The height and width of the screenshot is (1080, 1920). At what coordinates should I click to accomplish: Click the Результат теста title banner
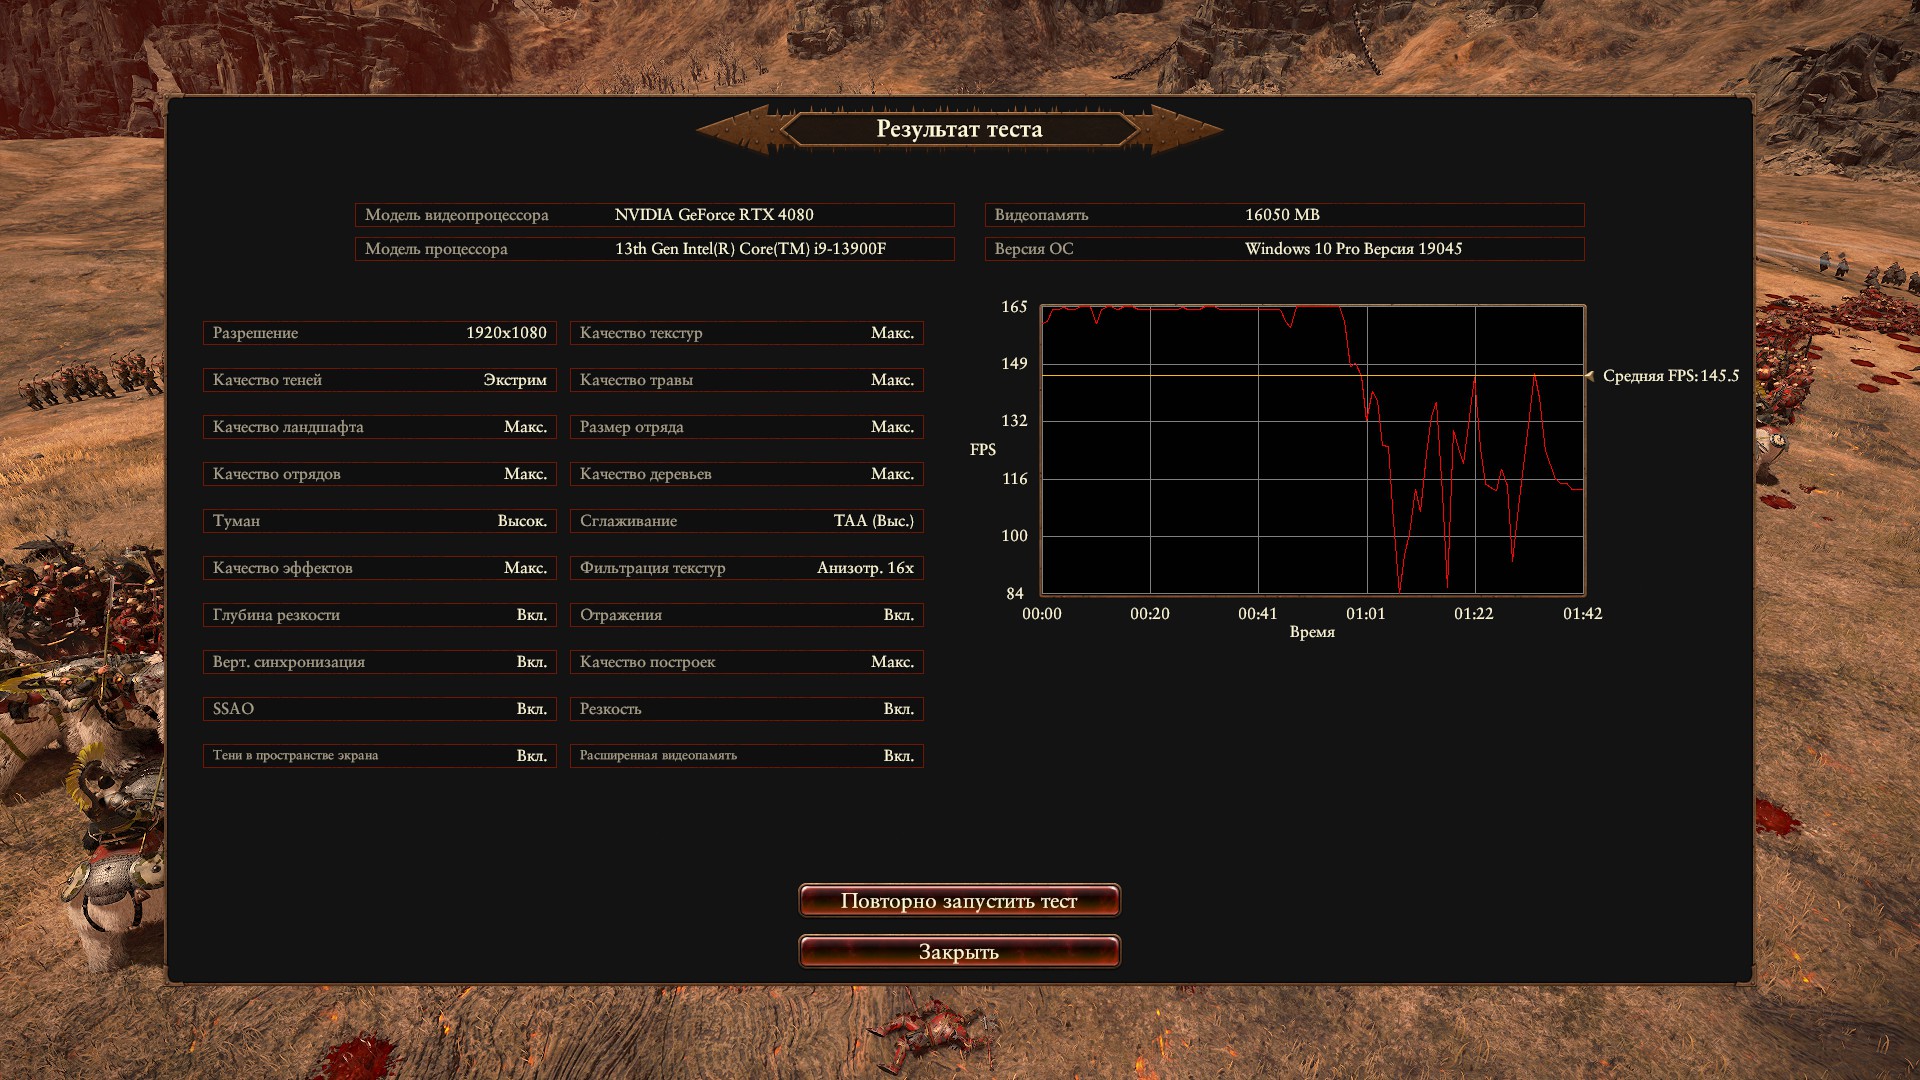pos(959,129)
